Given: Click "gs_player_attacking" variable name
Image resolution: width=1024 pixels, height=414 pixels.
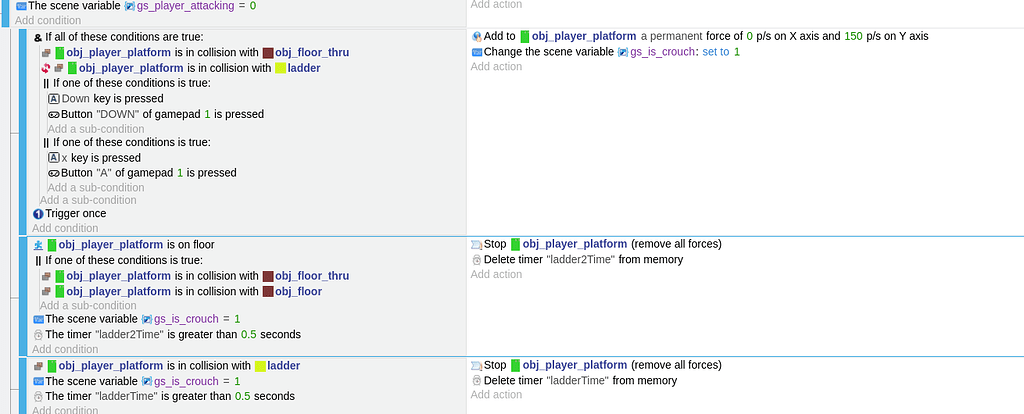Looking at the screenshot, I should point(185,6).
